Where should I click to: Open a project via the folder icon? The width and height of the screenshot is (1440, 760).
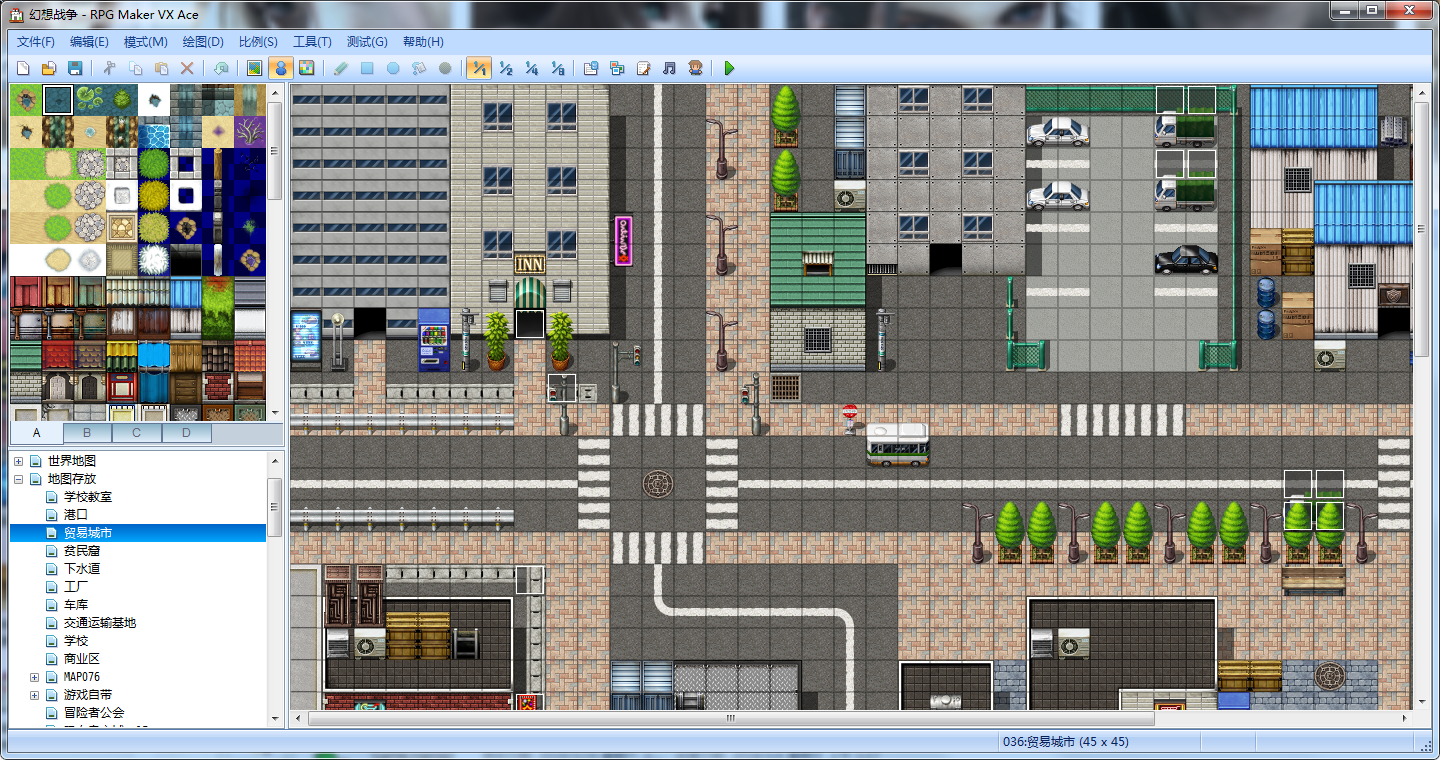48,68
